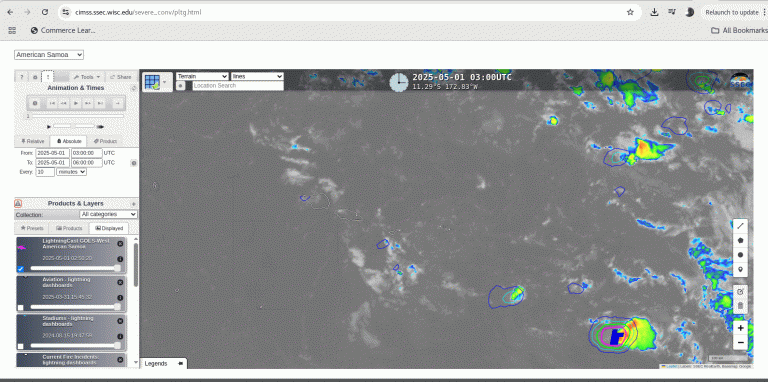
Task: Open the All categories collection dropdown
Action: tap(108, 214)
